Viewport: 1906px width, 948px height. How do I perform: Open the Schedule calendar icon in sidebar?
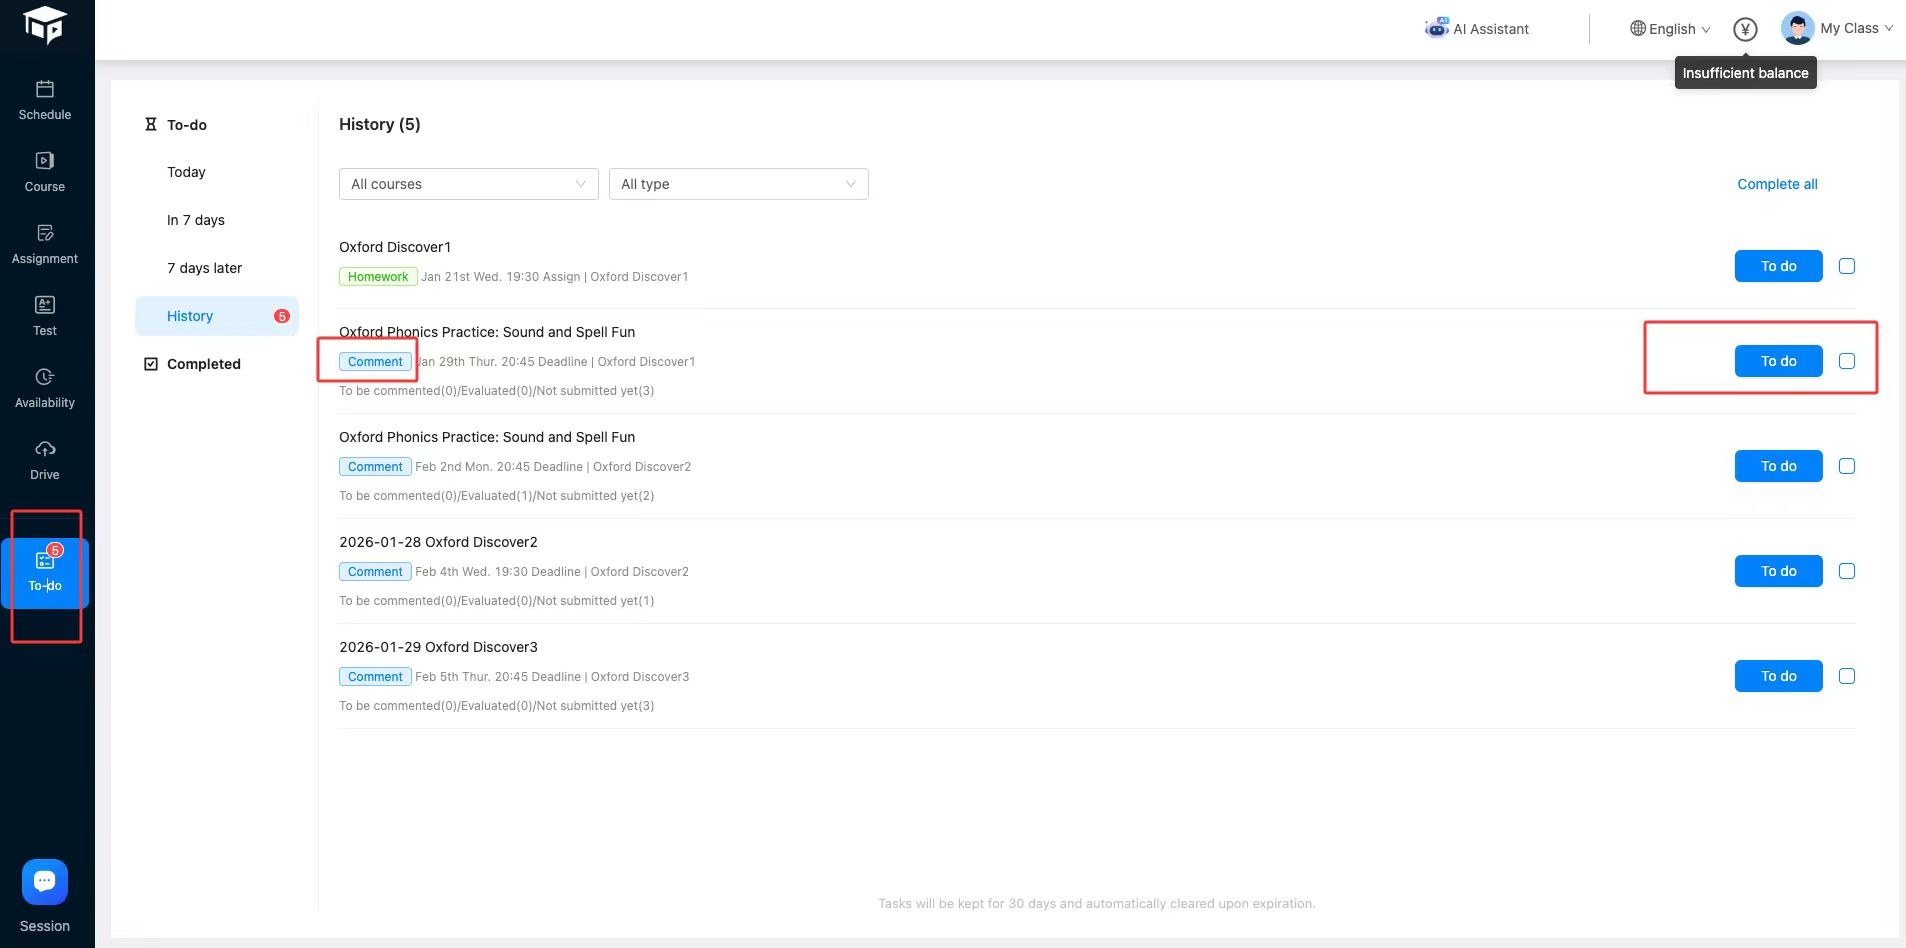(45, 90)
